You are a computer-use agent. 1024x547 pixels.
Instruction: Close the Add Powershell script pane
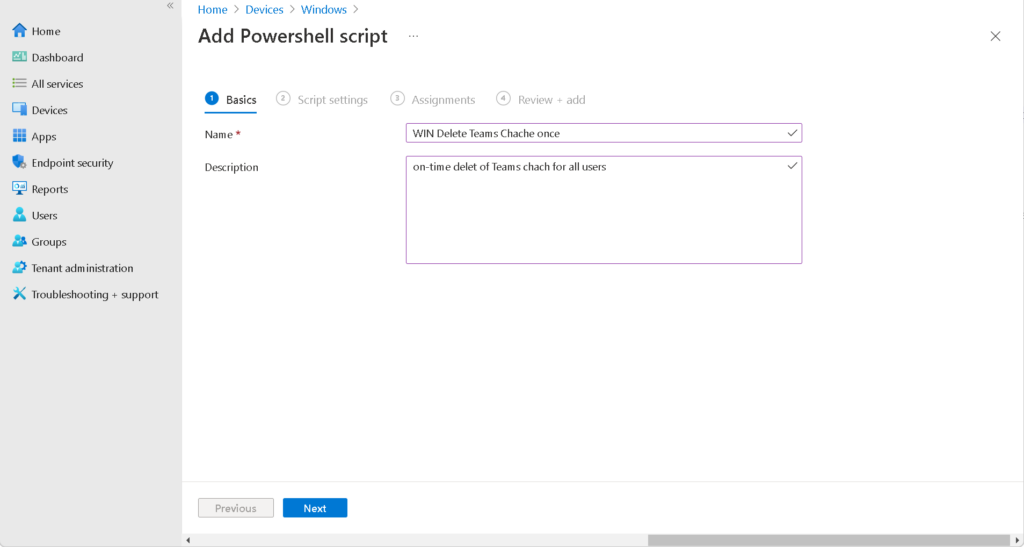(995, 37)
